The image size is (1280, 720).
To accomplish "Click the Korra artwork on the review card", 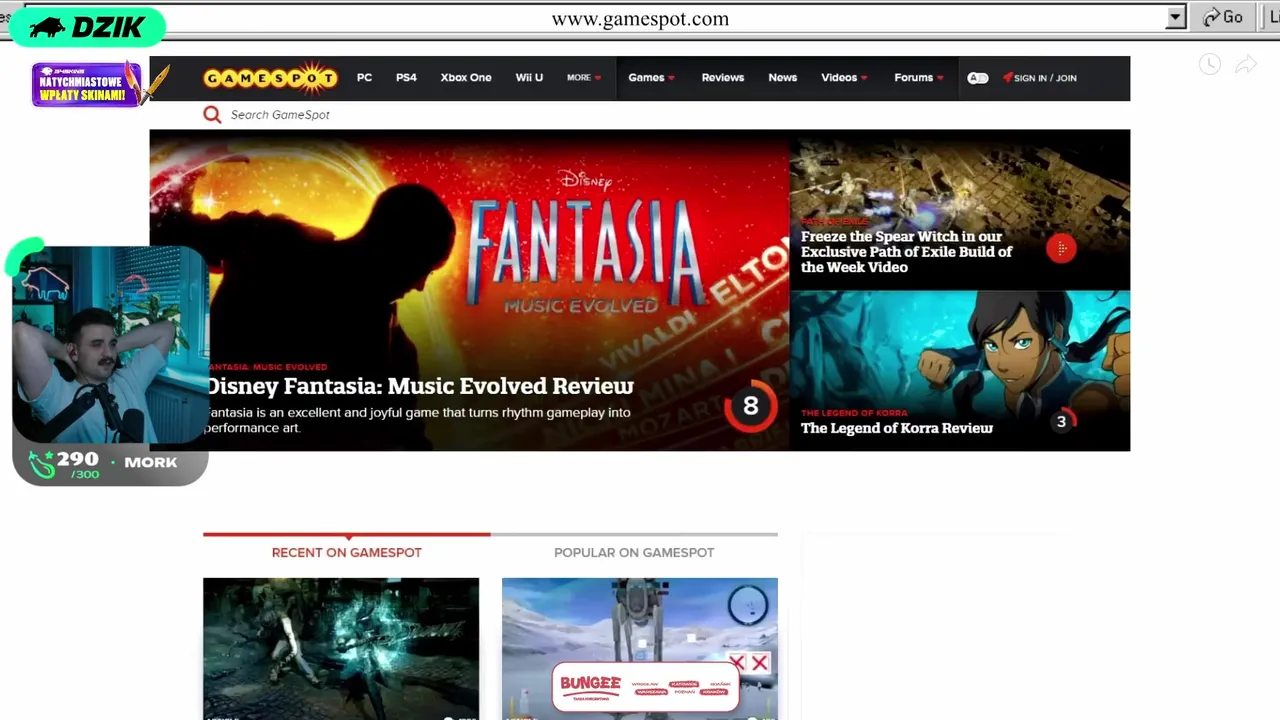I will pyautogui.click(x=960, y=350).
